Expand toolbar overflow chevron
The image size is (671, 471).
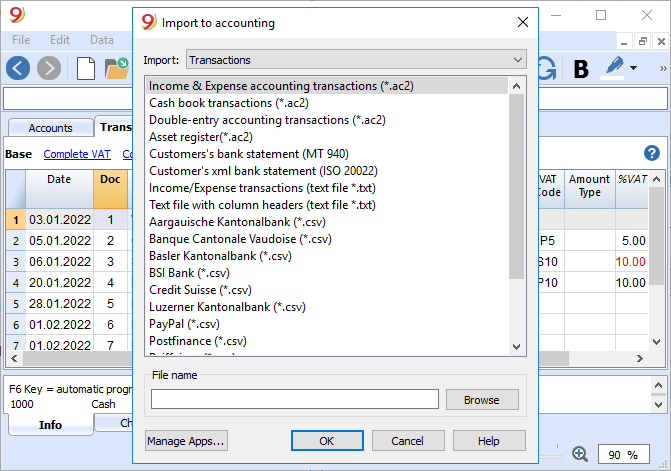pyautogui.click(x=663, y=68)
